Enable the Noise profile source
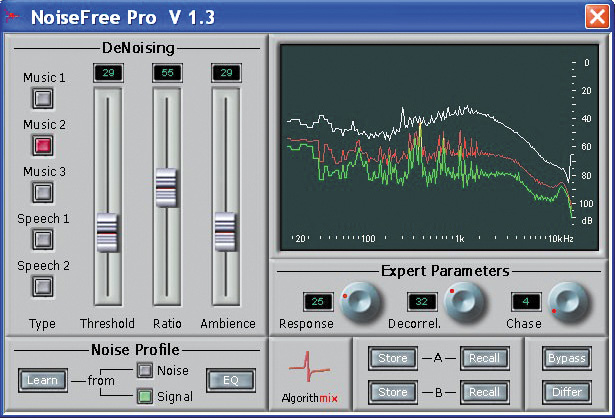Viewport: 615px width, 418px height. pos(146,370)
